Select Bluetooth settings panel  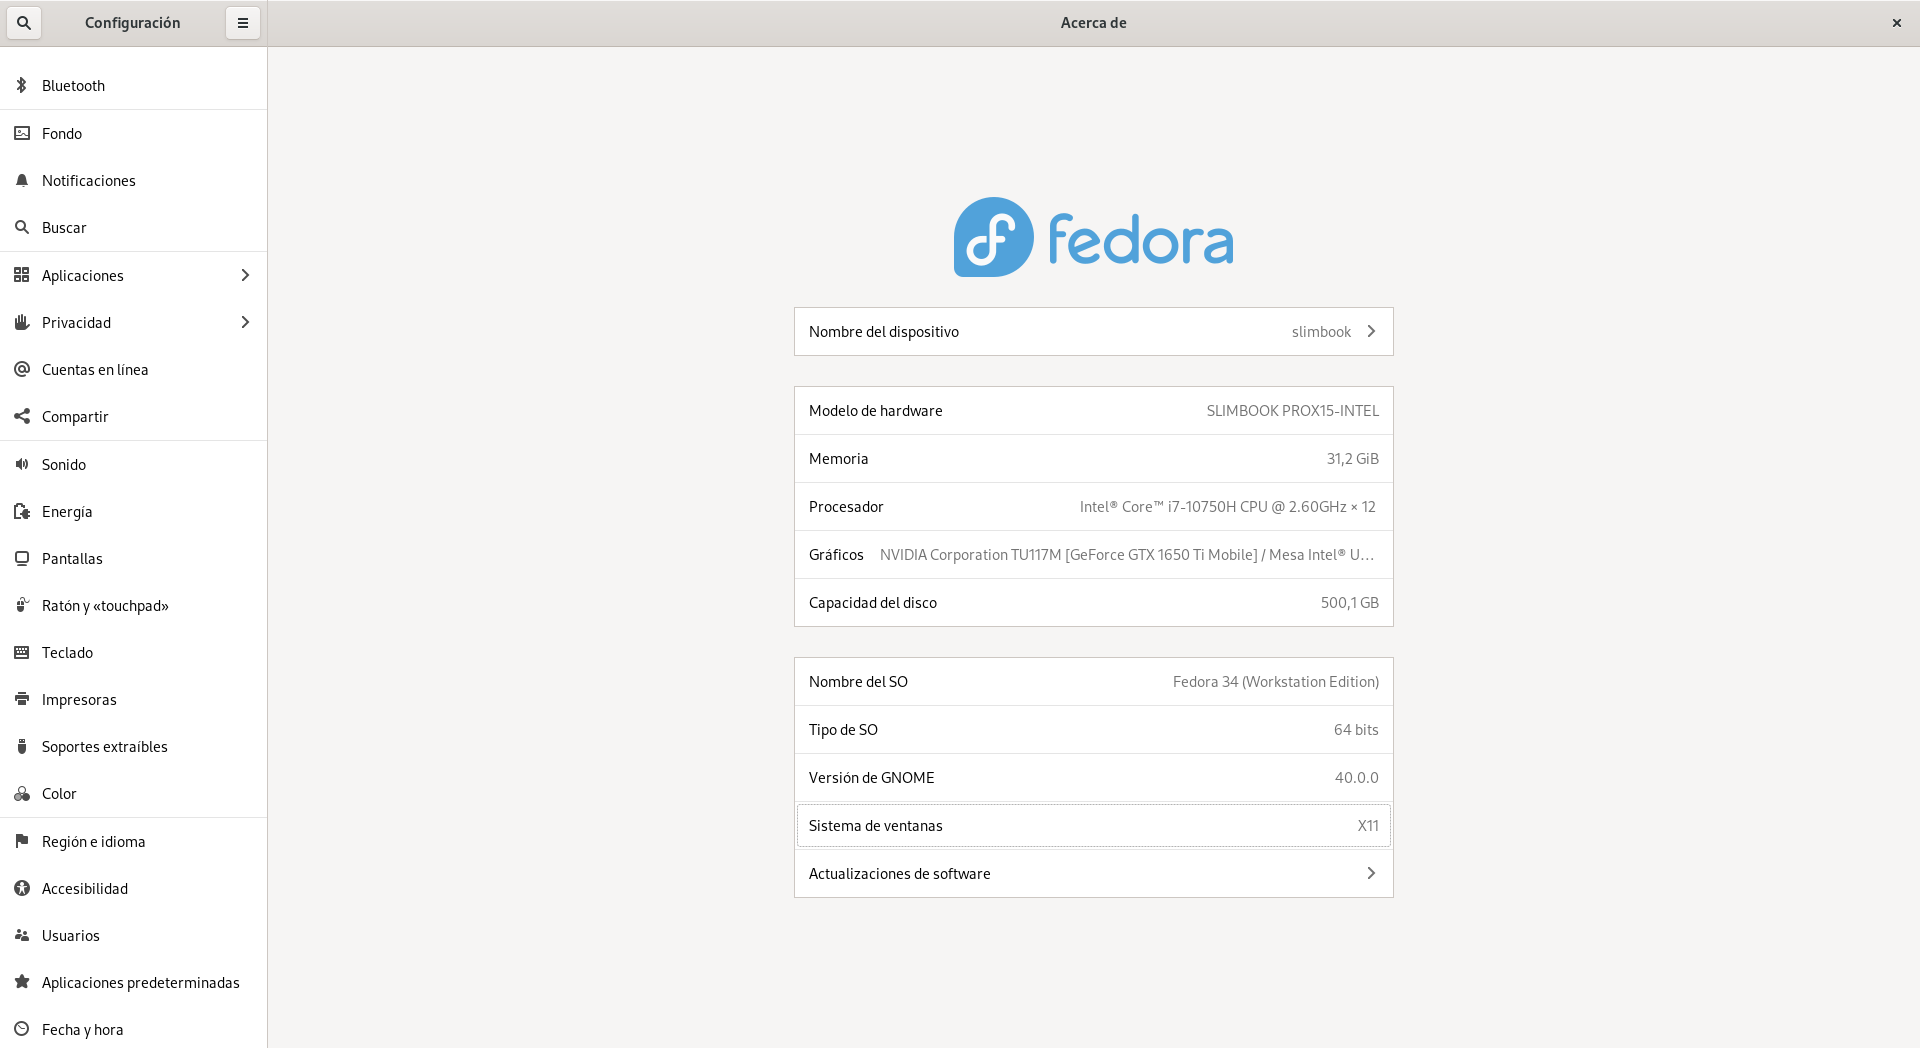[133, 86]
